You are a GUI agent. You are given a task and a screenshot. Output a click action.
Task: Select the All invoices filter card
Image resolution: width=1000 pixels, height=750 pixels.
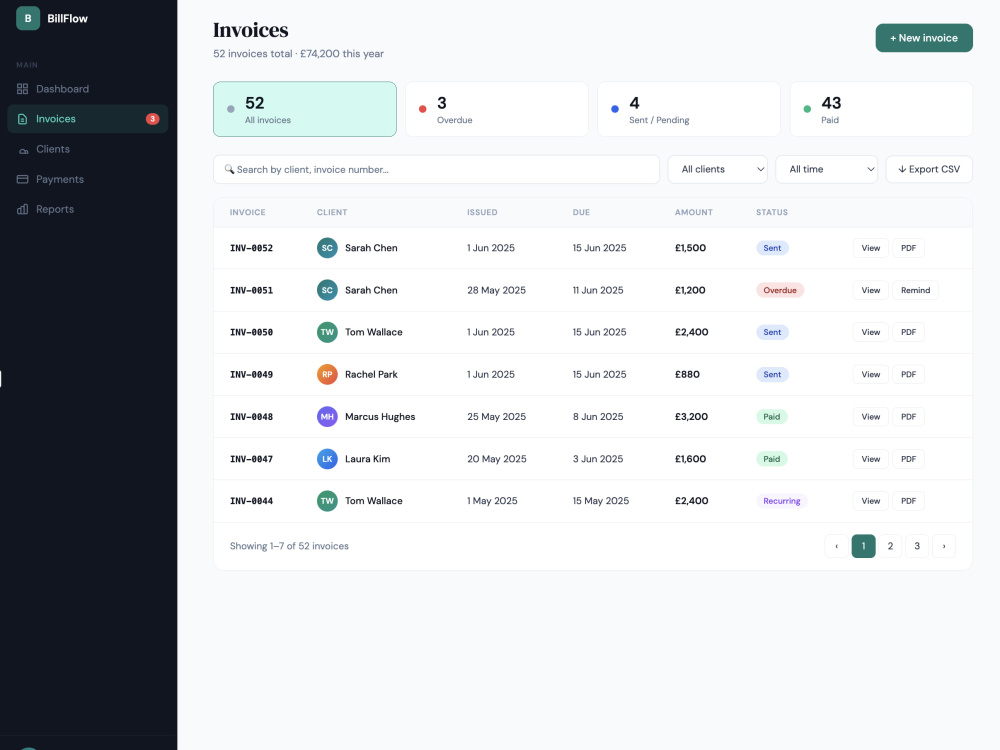click(305, 109)
